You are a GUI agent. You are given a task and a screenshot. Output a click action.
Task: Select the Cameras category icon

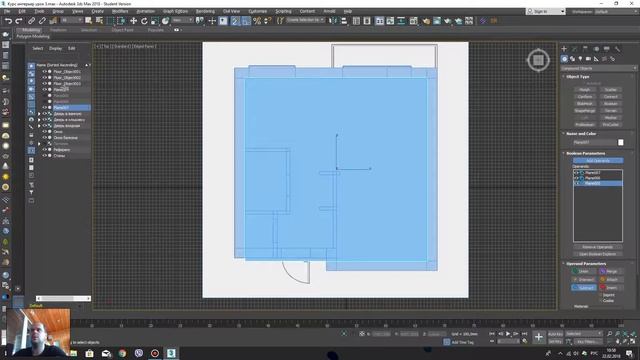[588, 59]
